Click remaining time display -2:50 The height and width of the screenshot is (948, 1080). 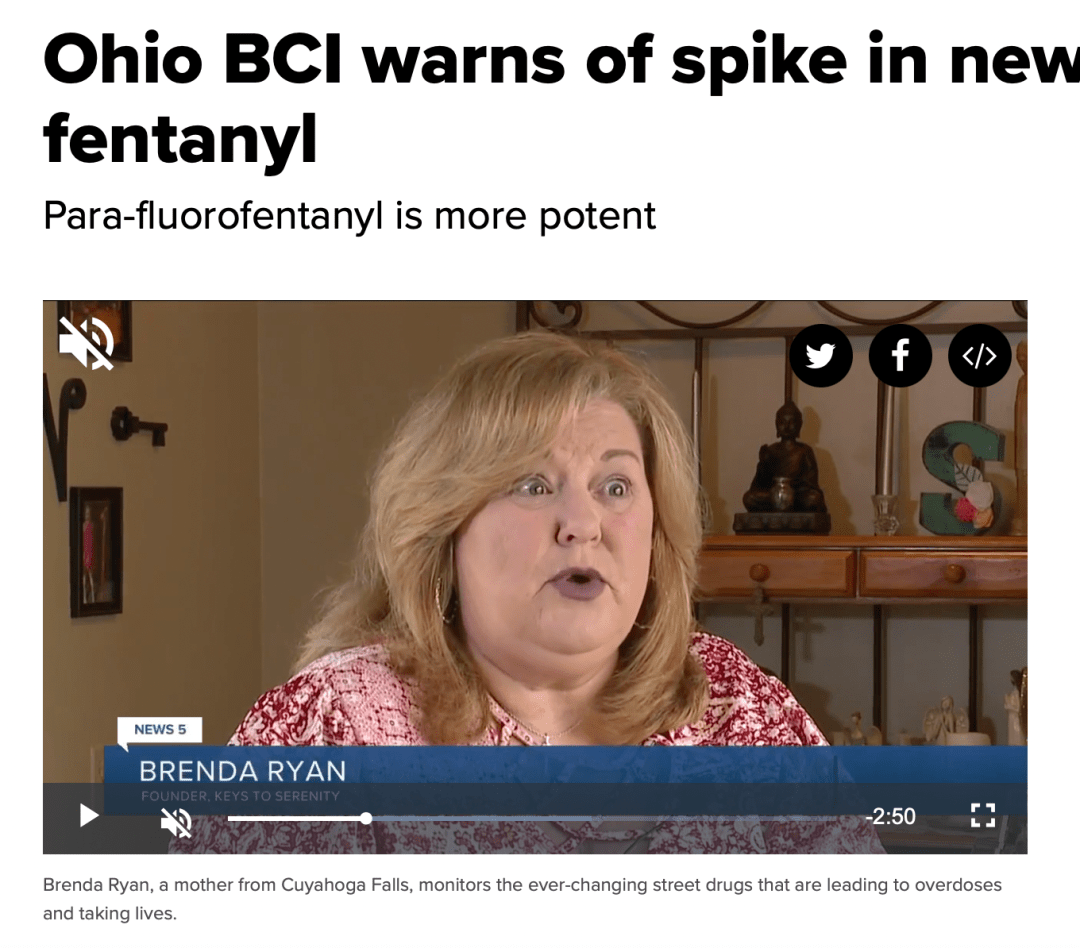click(x=891, y=816)
